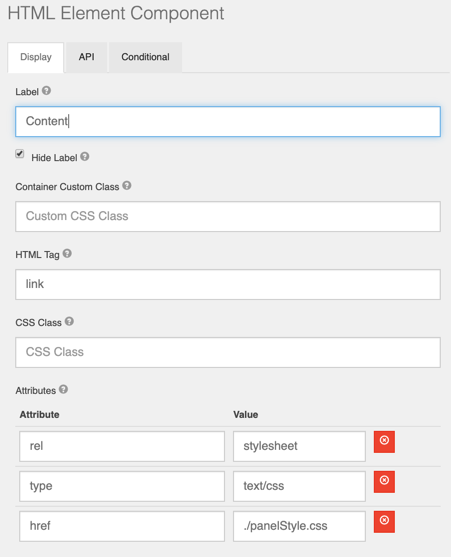Click the stylesheet value field

point(299,446)
